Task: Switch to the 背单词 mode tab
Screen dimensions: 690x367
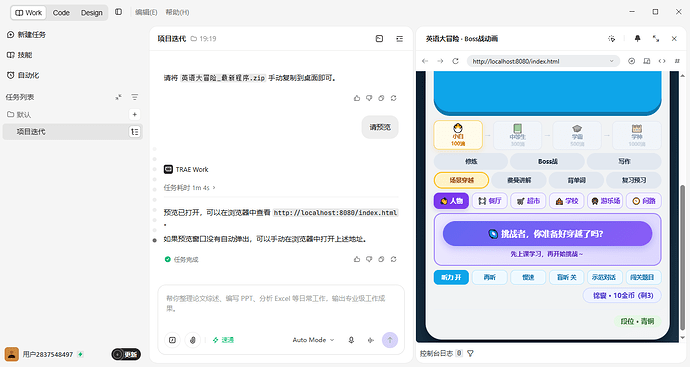Action: 576,180
